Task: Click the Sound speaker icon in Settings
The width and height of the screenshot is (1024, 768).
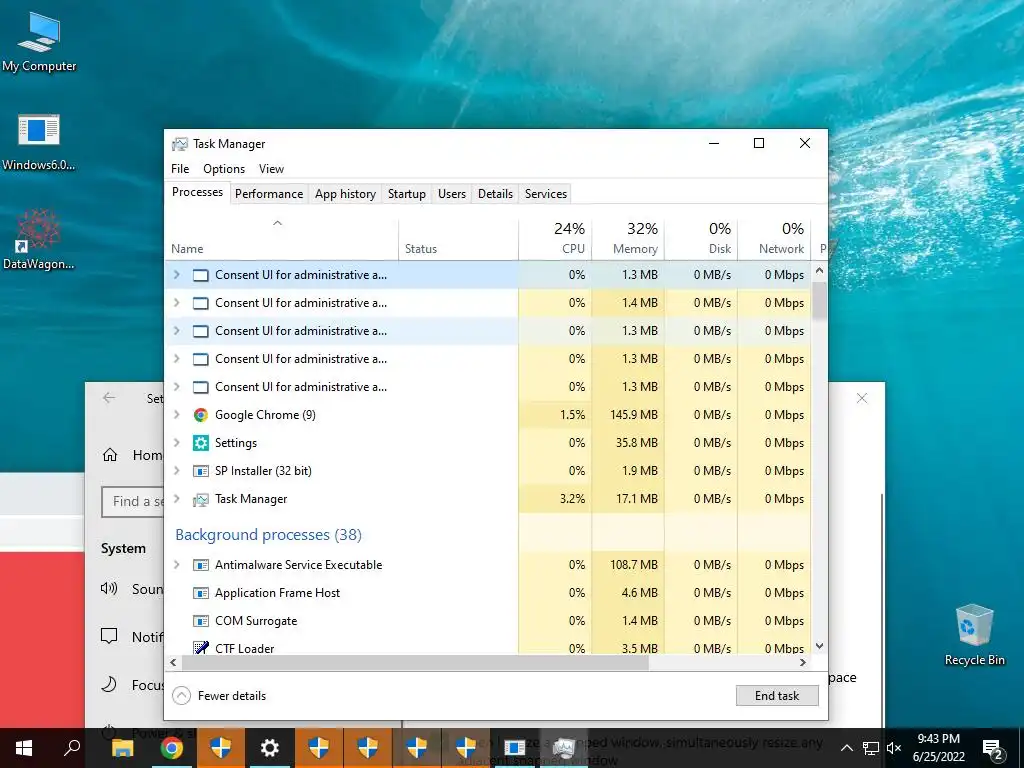Action: (x=109, y=588)
